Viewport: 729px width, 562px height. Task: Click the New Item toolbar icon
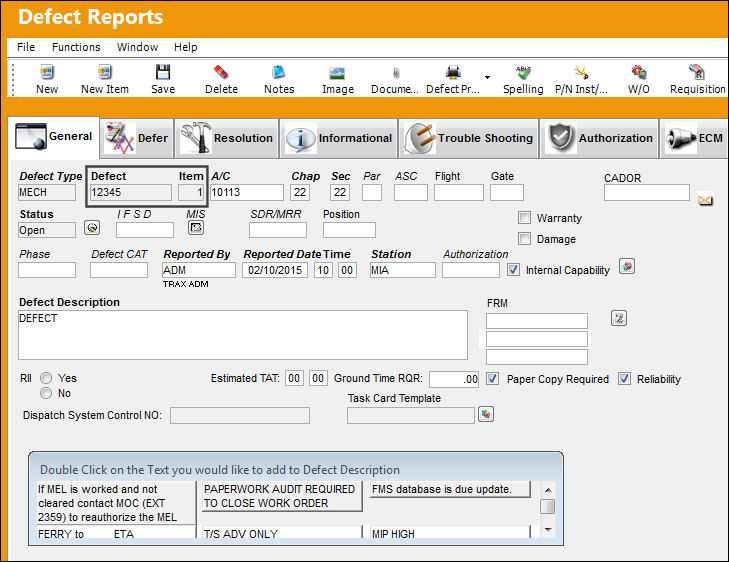pyautogui.click(x=105, y=73)
